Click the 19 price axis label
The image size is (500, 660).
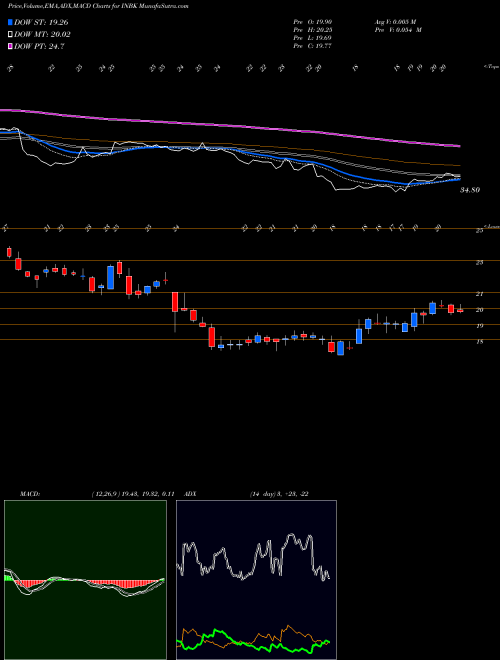tap(479, 326)
